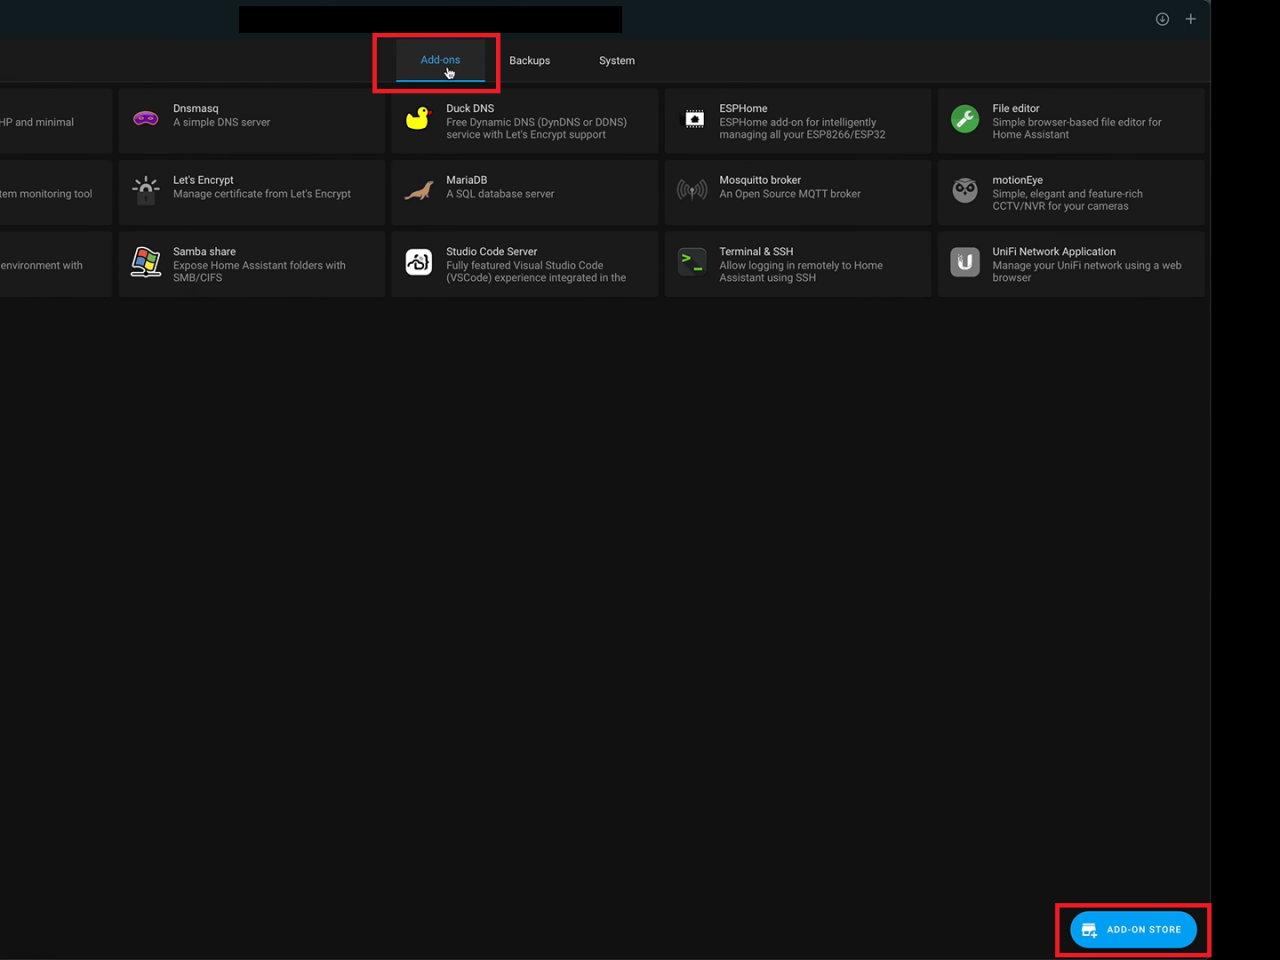Click the ESPHome chip icon
The height and width of the screenshot is (960, 1280).
click(692, 119)
